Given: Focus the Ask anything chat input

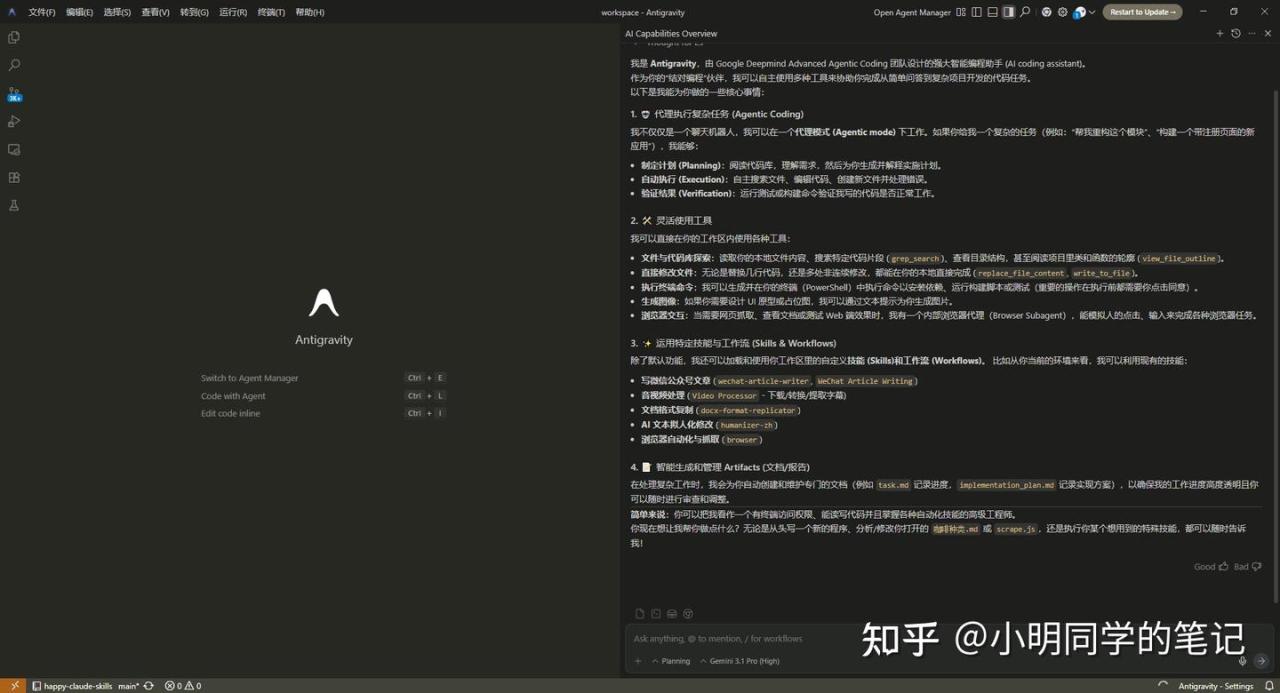Looking at the screenshot, I should point(900,638).
